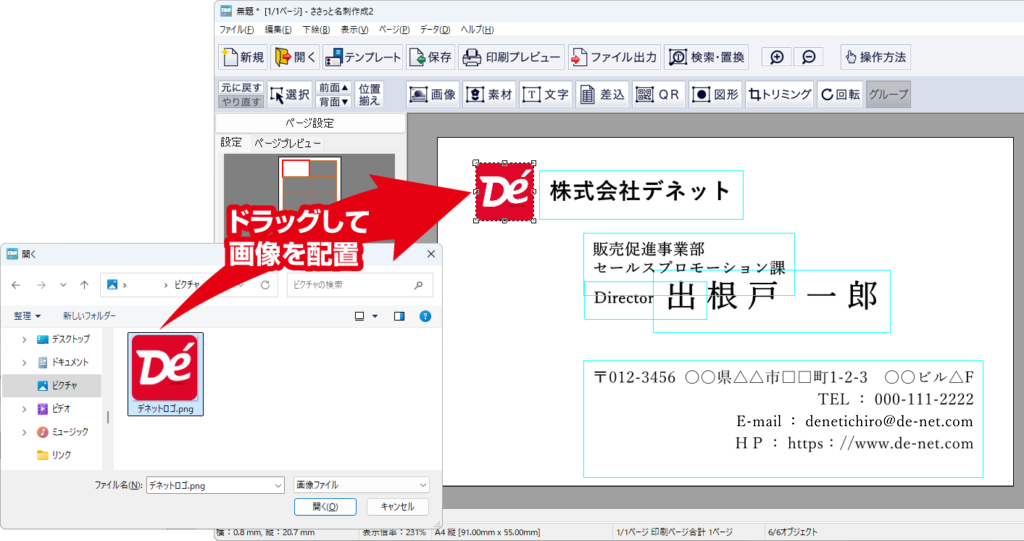Select the 文字 (Text) tool
The width and height of the screenshot is (1024, 541).
point(545,94)
